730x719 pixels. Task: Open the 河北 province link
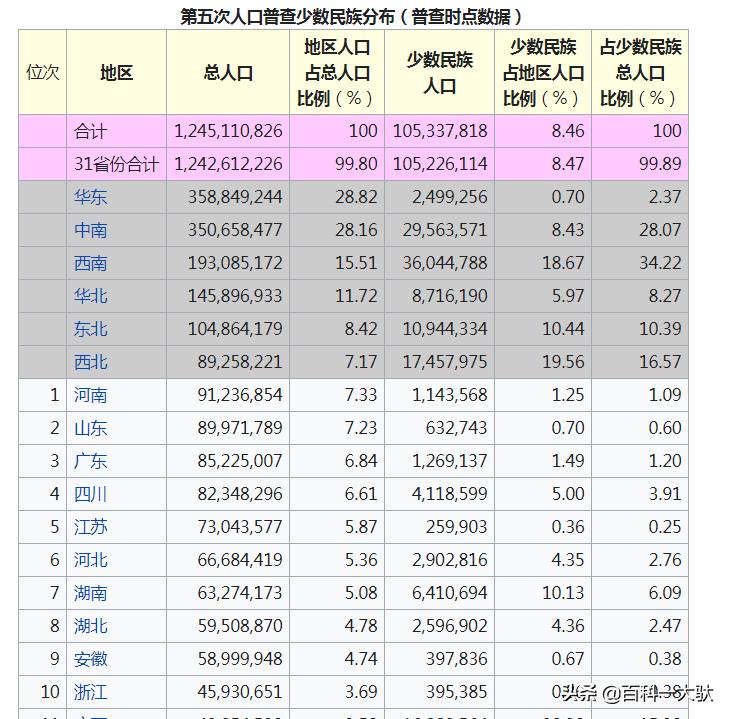point(91,560)
